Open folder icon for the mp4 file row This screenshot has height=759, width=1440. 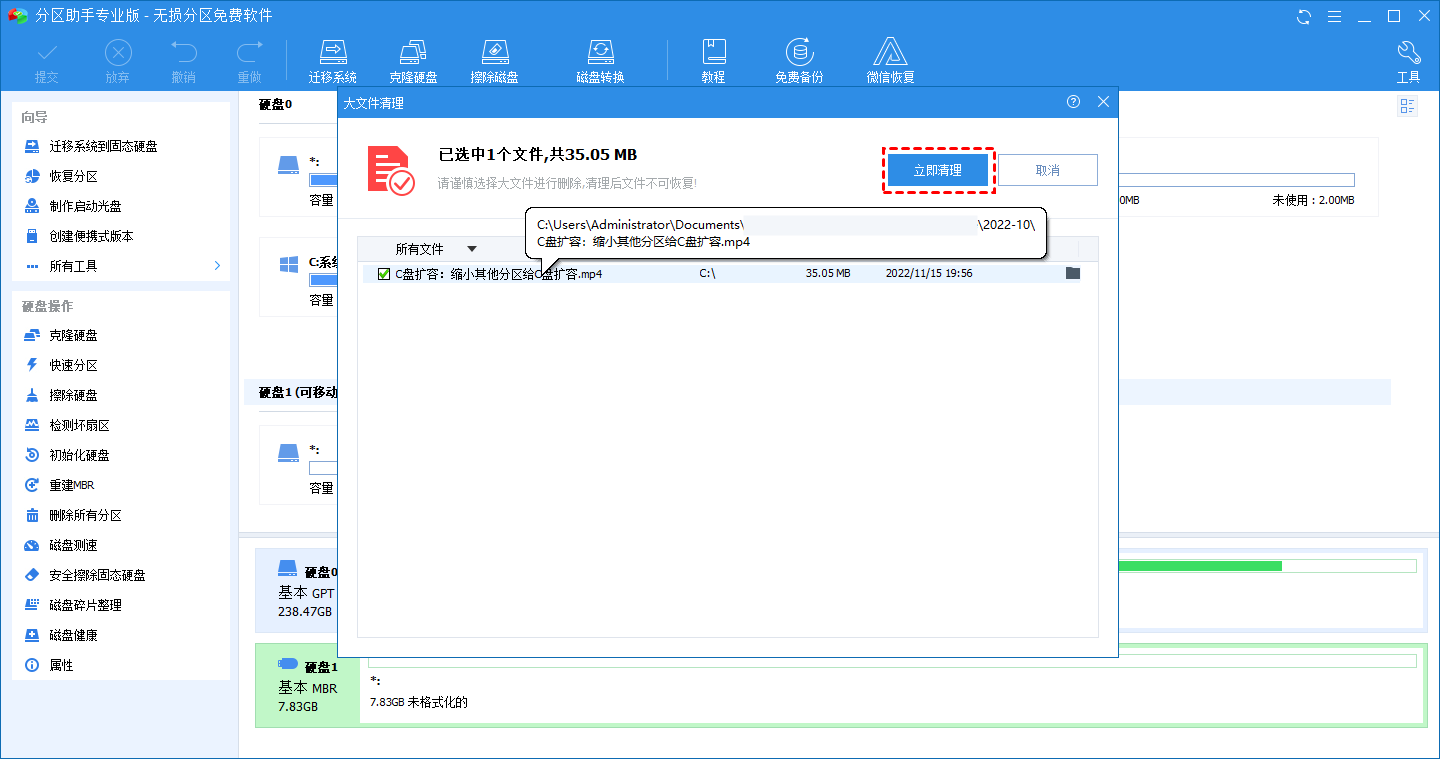pyautogui.click(x=1073, y=273)
